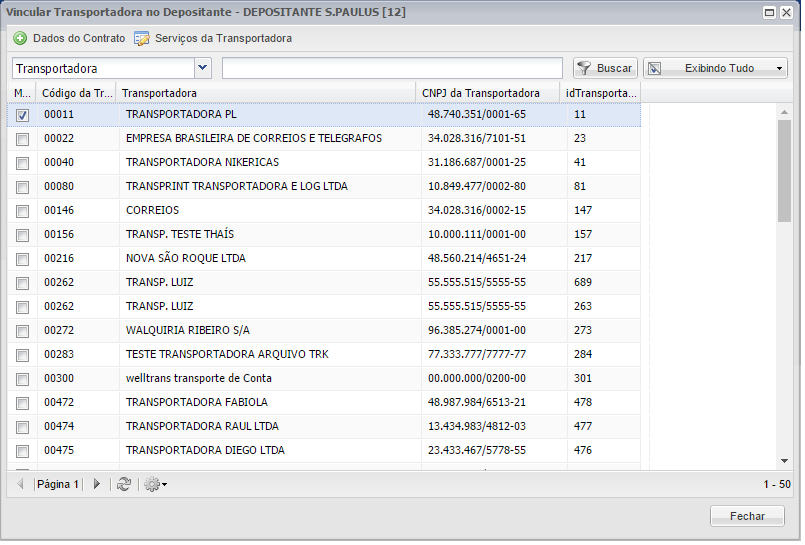The image size is (805, 545).
Task: Select code cell 00146
Action: coord(78,210)
